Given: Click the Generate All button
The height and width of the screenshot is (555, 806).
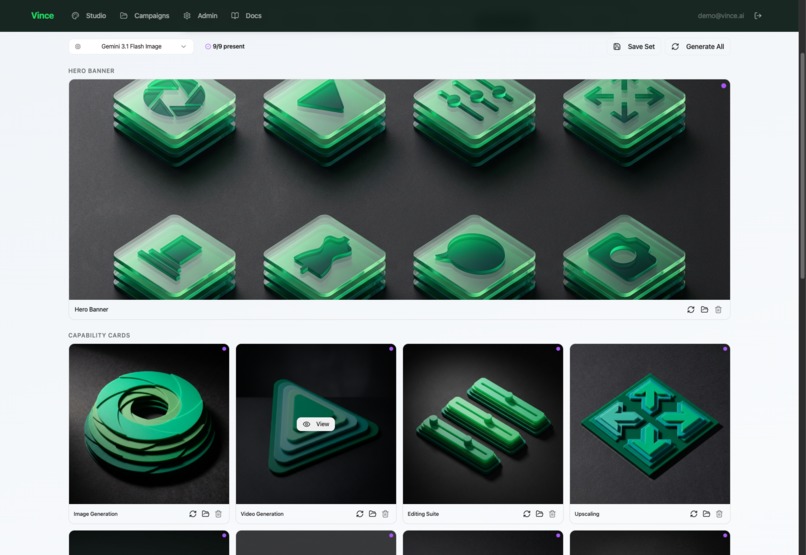Looking at the screenshot, I should click(x=698, y=46).
